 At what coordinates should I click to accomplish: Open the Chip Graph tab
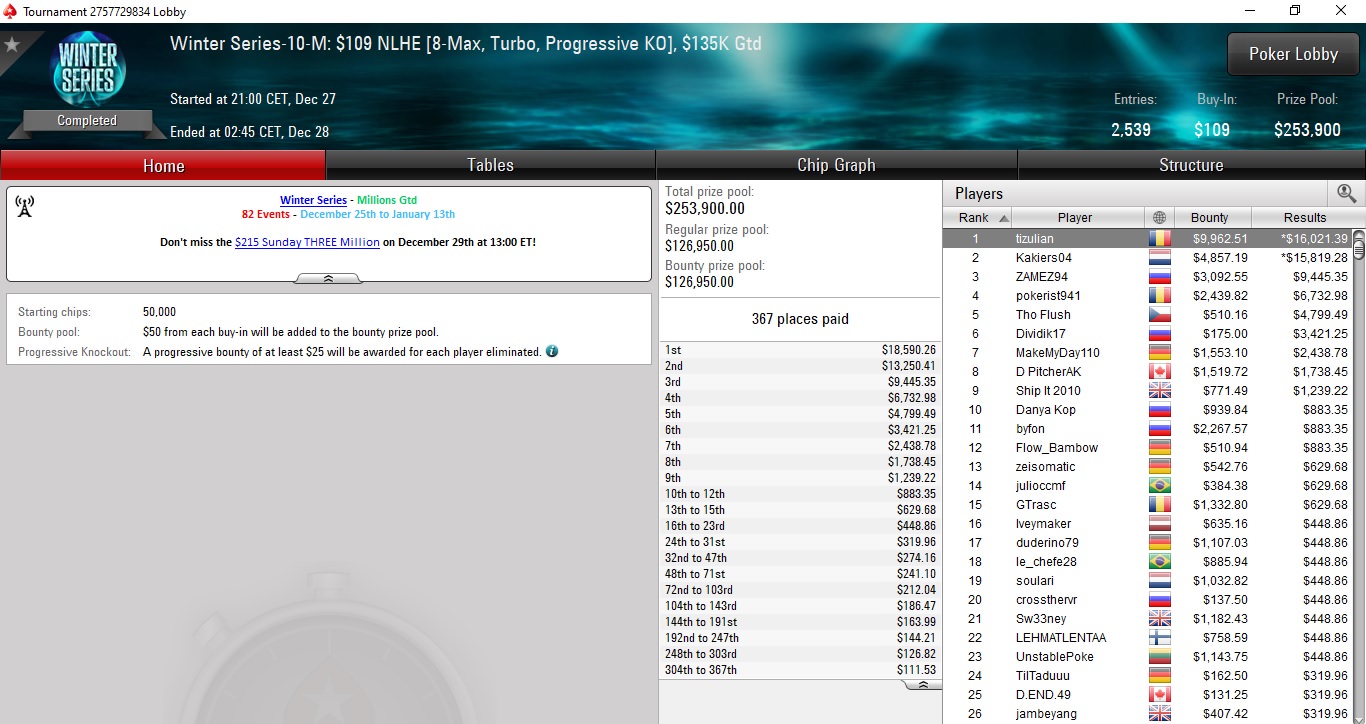tap(836, 165)
